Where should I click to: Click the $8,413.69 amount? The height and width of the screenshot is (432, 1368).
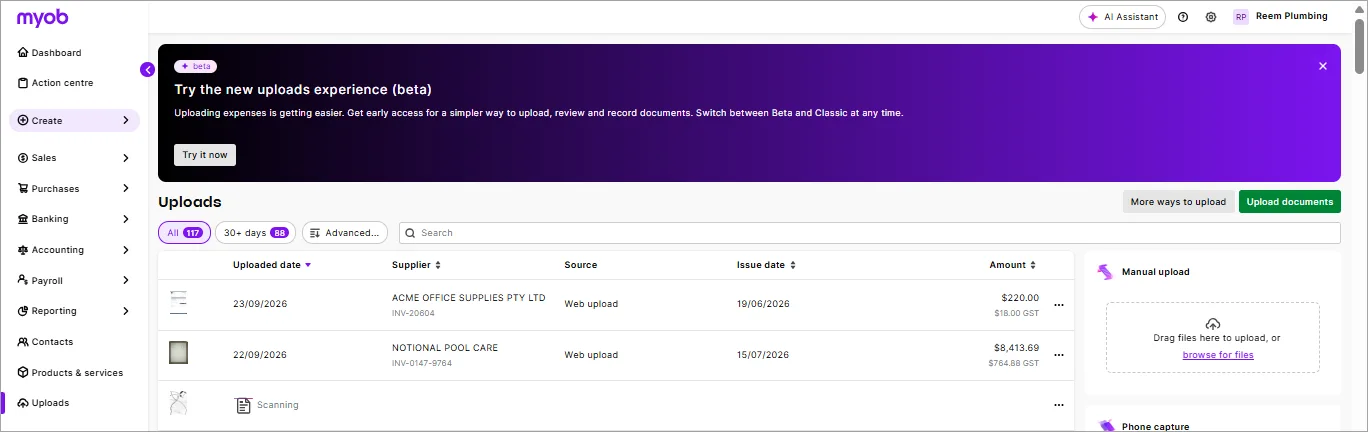pyautogui.click(x=1016, y=348)
